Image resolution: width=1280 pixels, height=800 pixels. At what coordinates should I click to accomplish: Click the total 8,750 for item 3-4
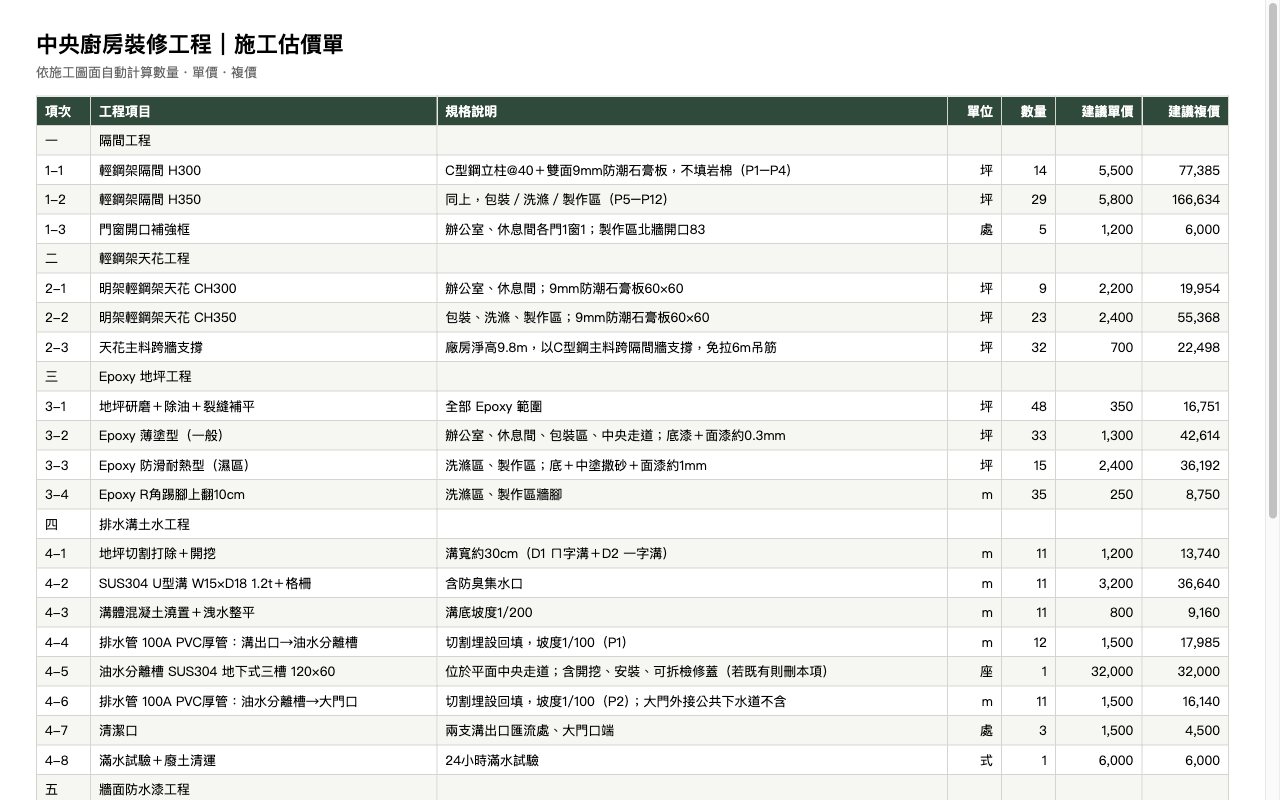[x=1203, y=495]
